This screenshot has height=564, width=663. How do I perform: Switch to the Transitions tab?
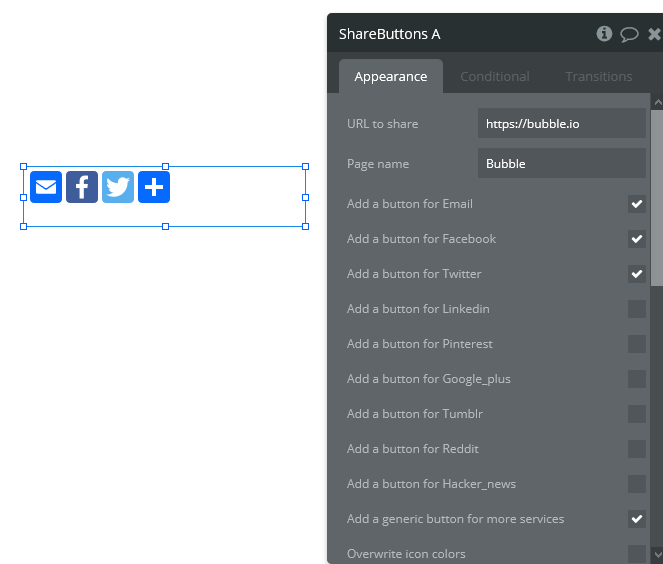coord(599,77)
